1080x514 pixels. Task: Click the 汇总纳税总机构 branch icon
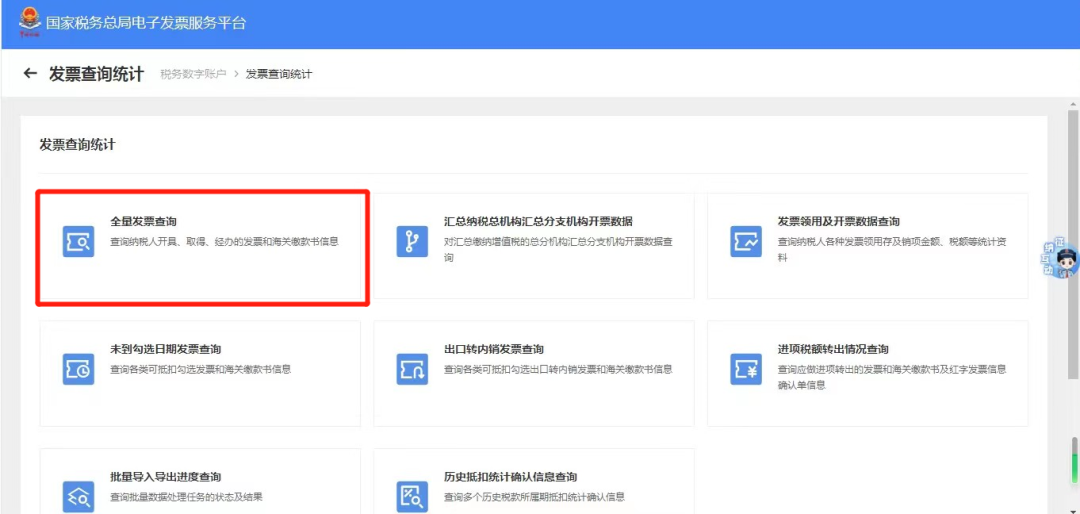[x=411, y=242]
